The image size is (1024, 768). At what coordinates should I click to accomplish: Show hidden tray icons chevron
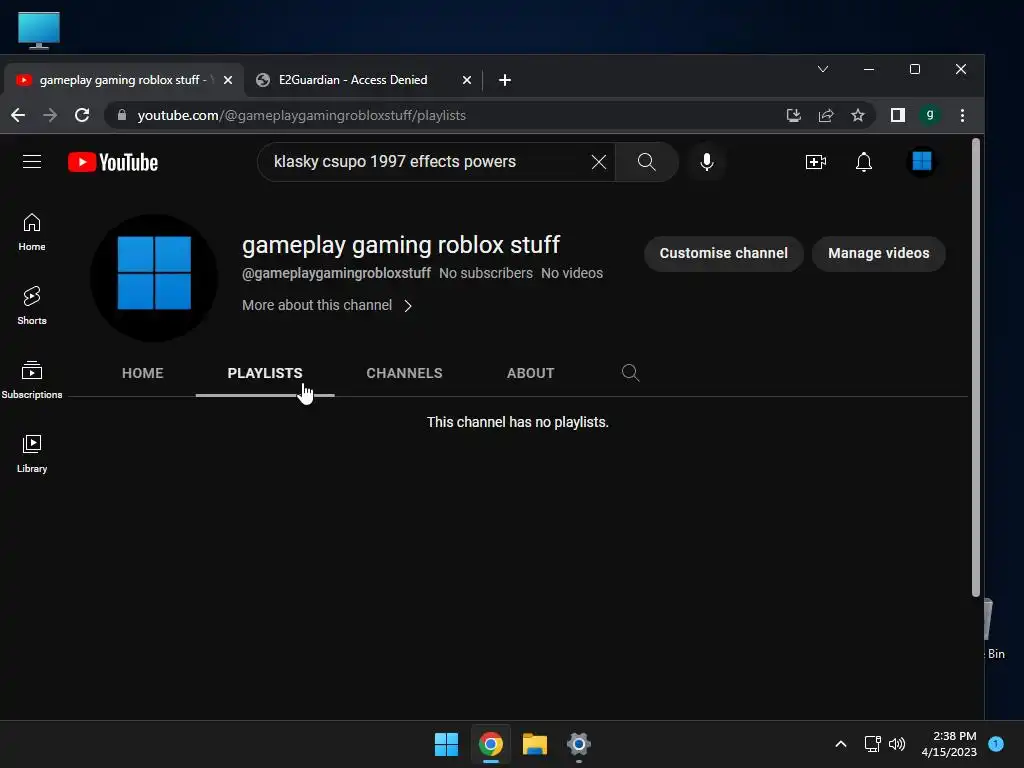(840, 744)
